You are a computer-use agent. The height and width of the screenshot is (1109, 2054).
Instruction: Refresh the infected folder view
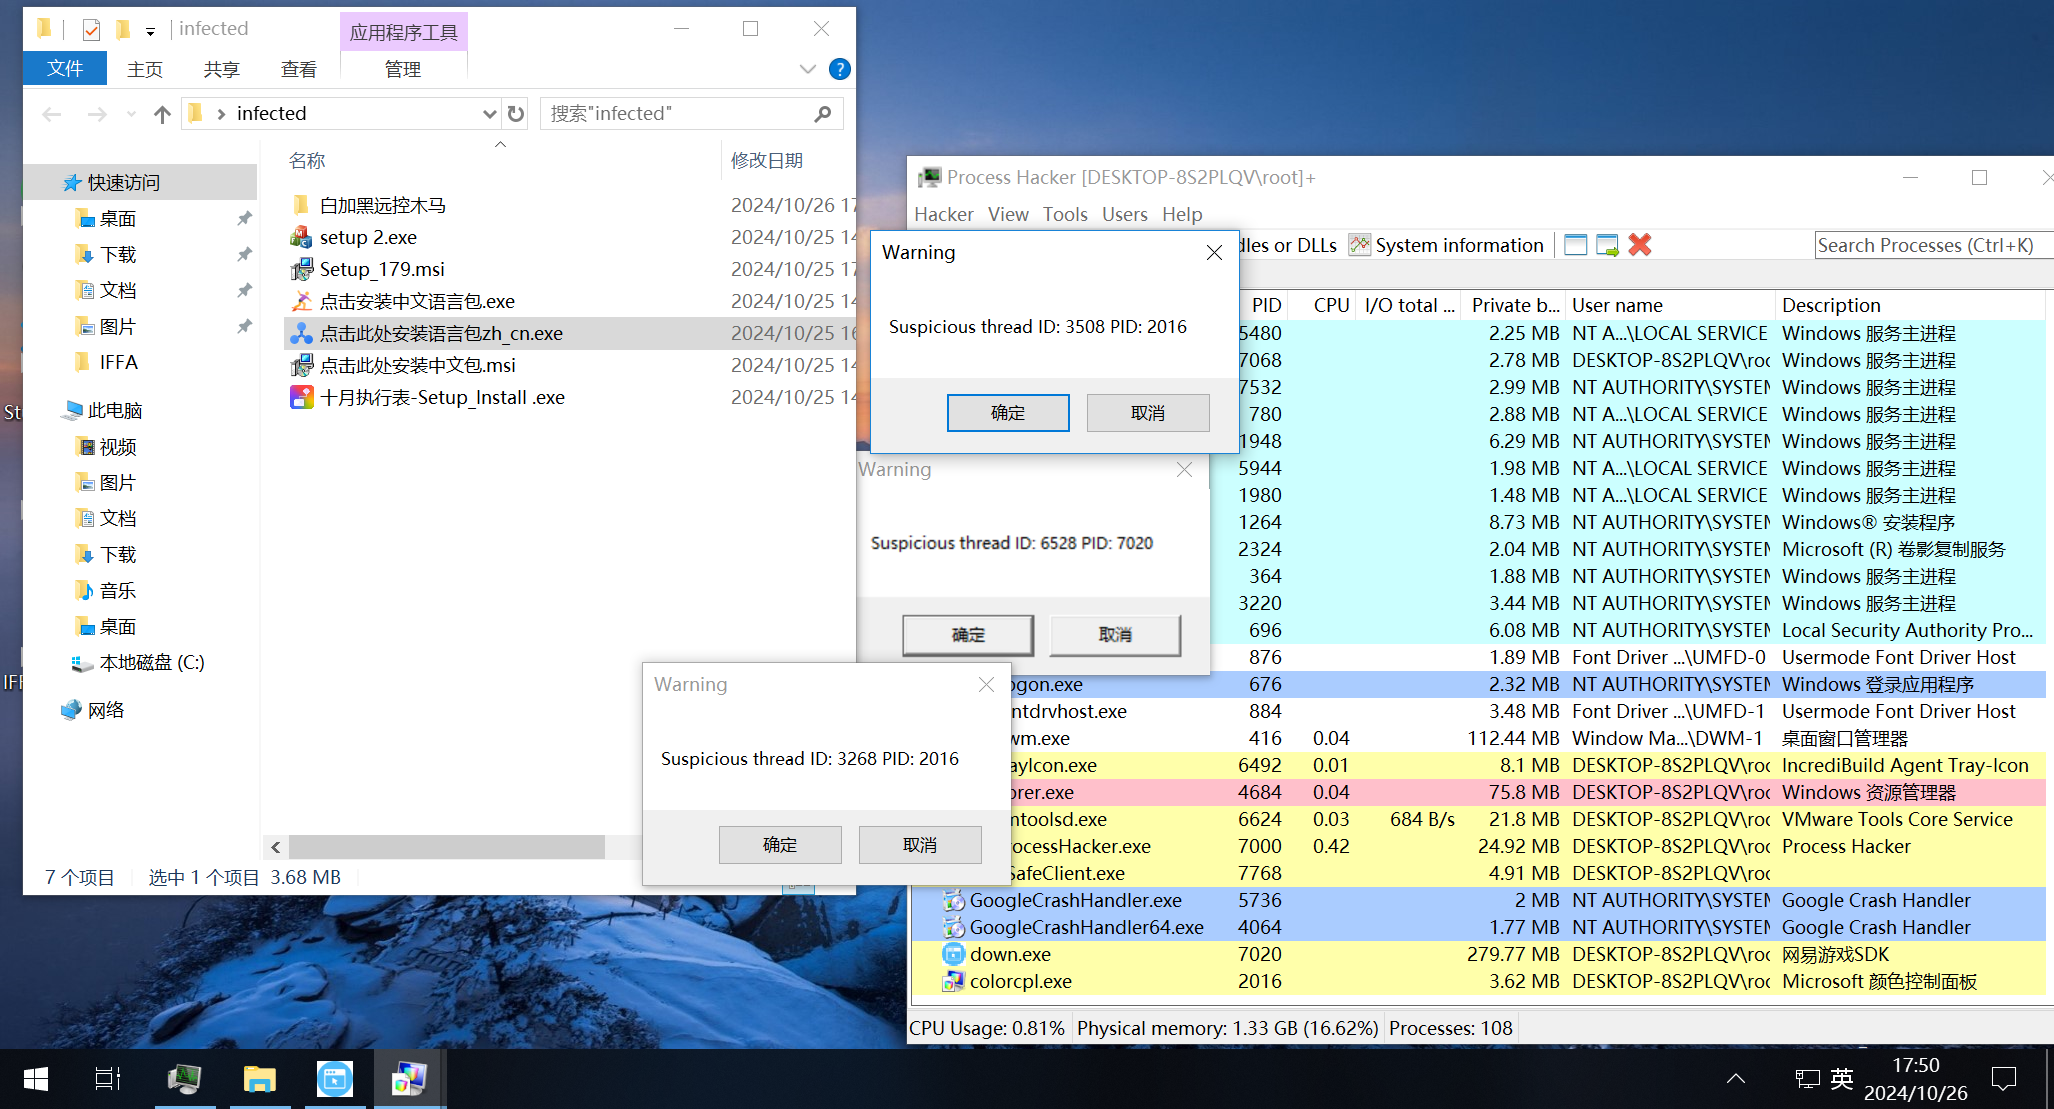[516, 114]
